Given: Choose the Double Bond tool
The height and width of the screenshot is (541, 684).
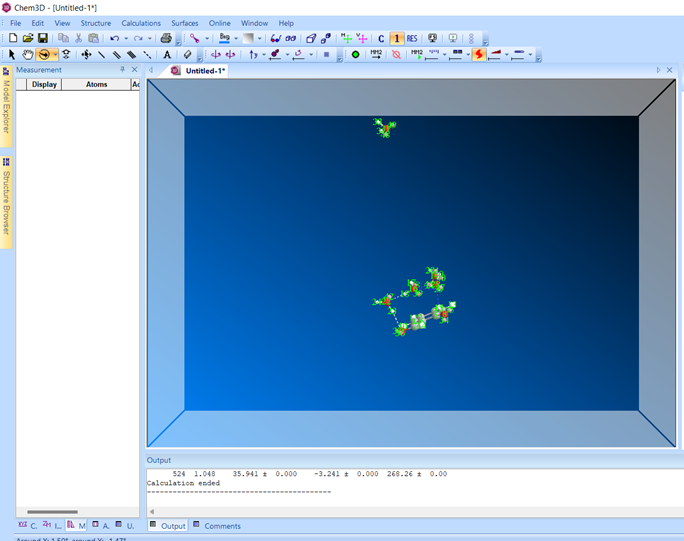Looking at the screenshot, I should click(x=116, y=55).
